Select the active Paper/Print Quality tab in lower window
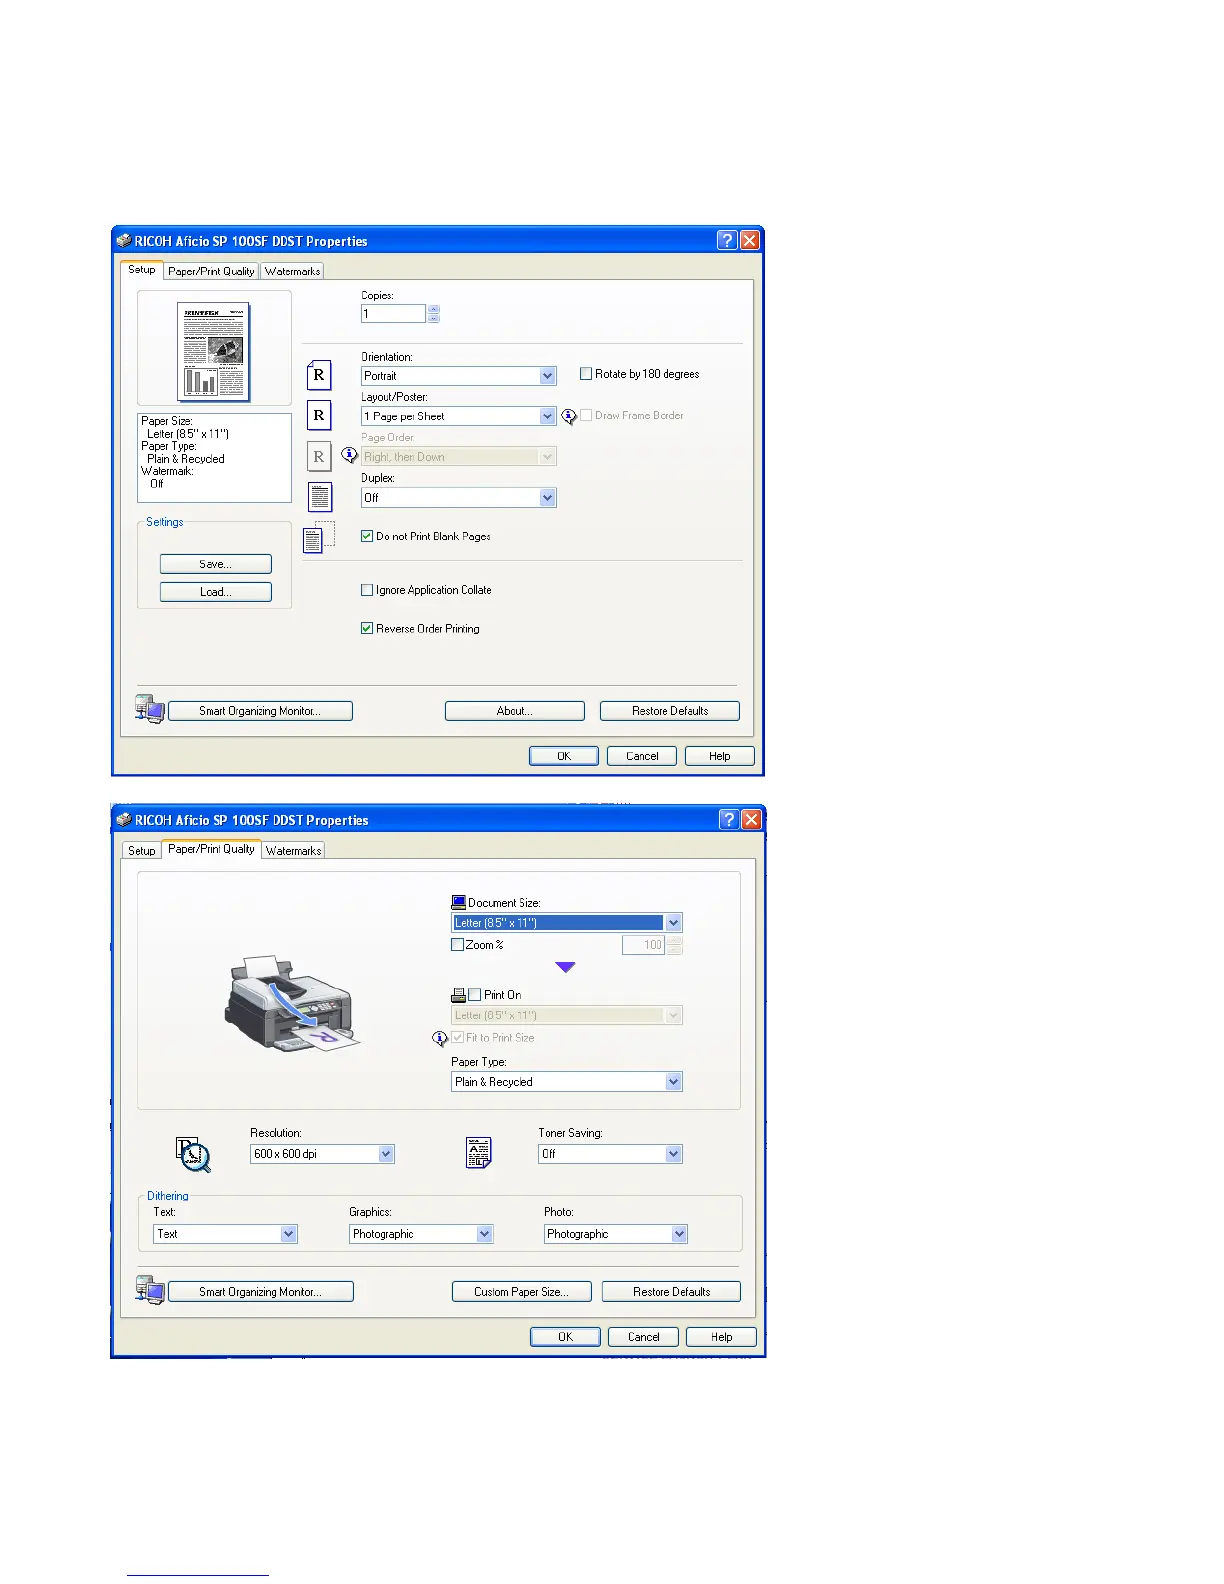This screenshot has height=1584, width=1224. click(211, 849)
